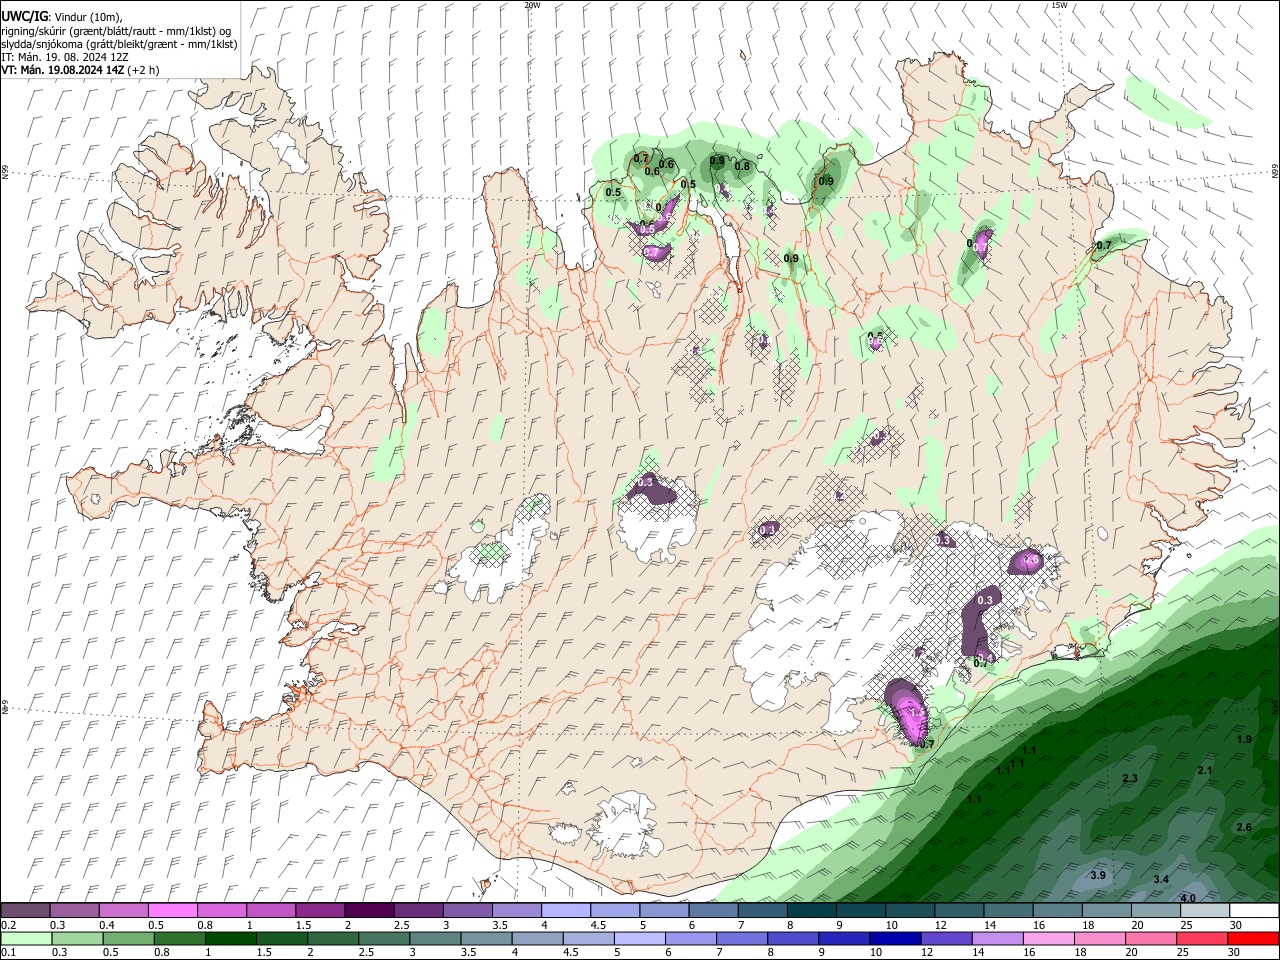Click the 2.3 rainfall value on map
The image size is (1280, 960).
(1130, 778)
